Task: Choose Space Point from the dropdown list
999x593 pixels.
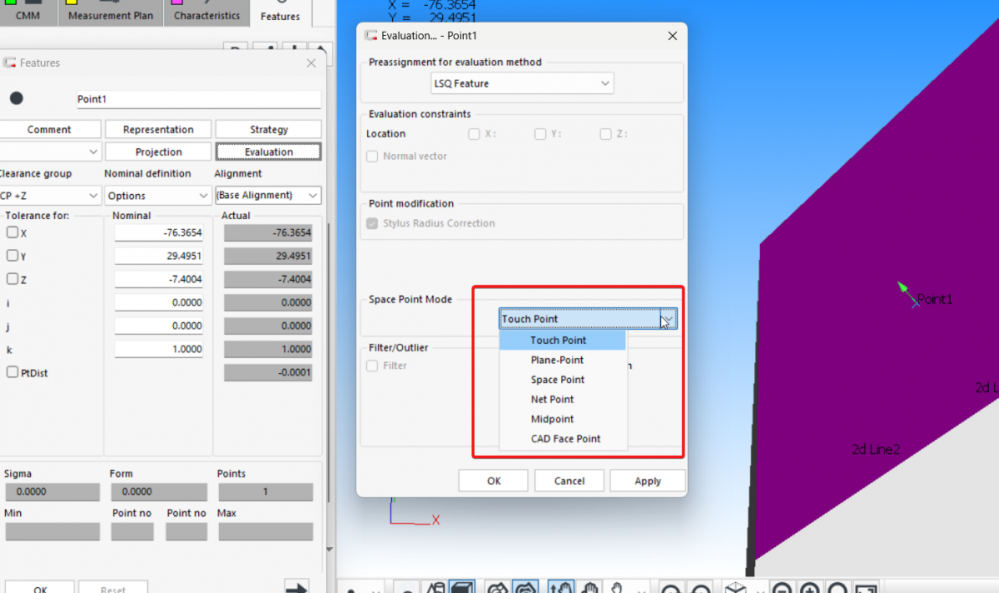Action: pos(558,380)
